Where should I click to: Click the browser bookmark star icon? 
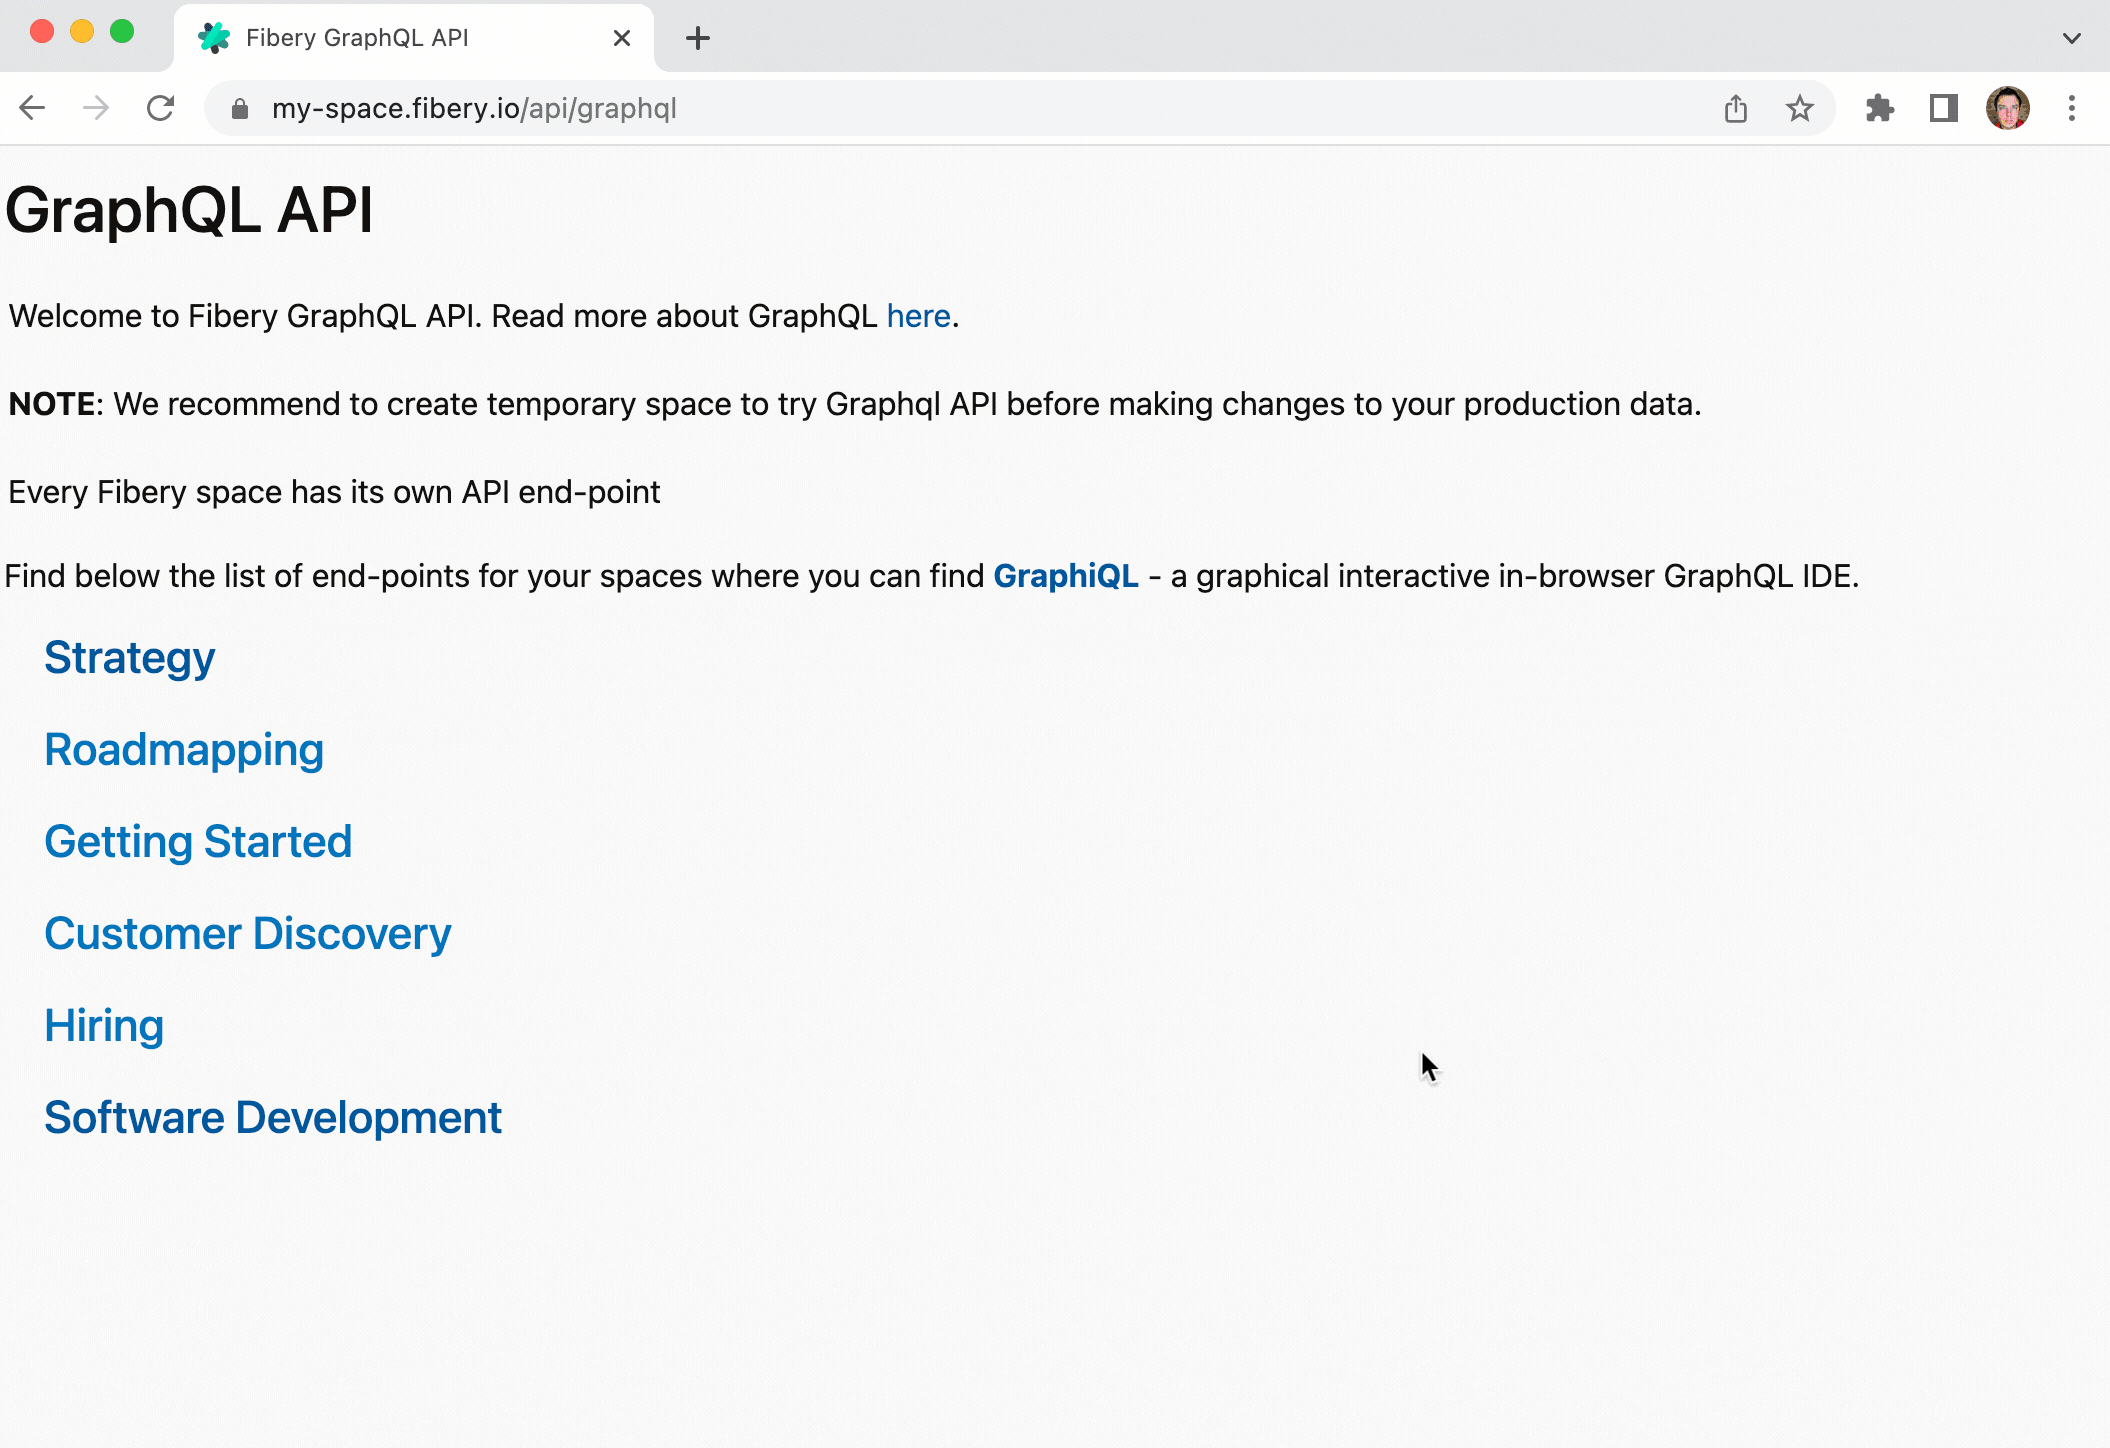(1804, 107)
